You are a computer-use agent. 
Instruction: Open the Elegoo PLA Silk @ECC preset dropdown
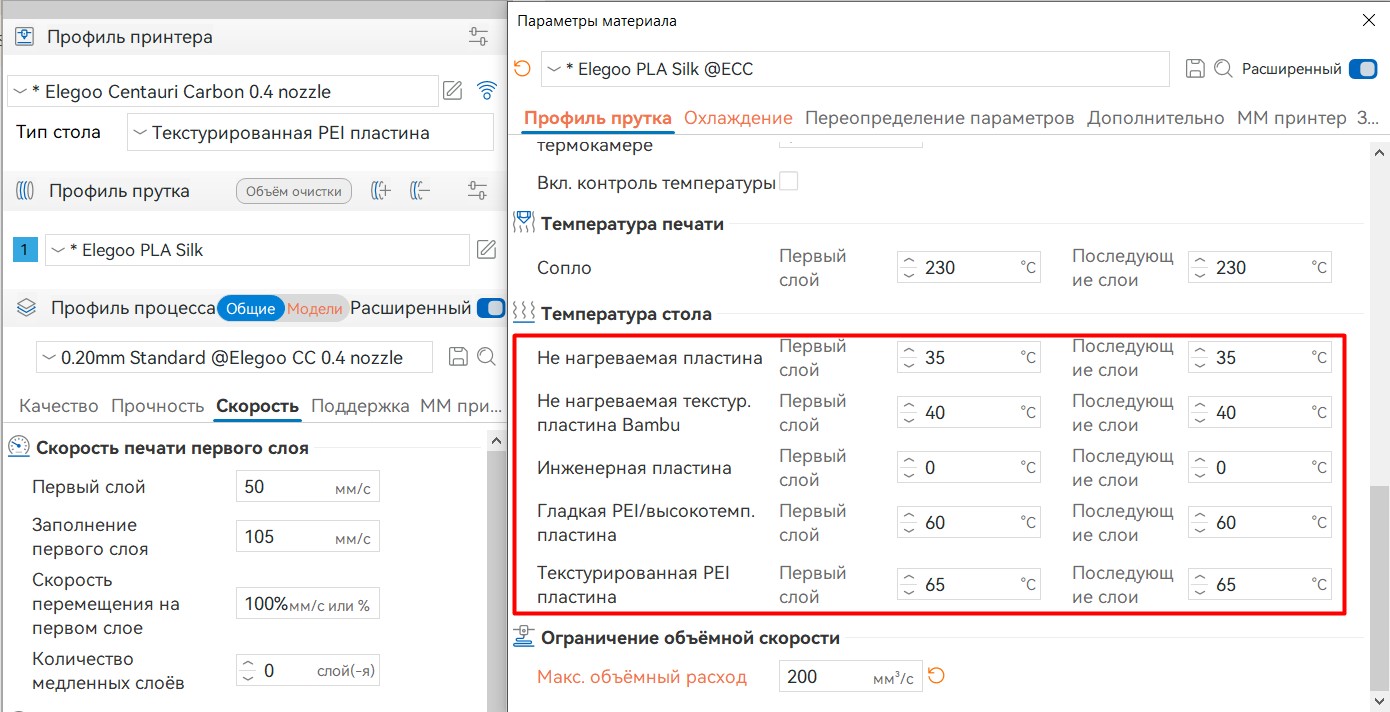pos(855,69)
